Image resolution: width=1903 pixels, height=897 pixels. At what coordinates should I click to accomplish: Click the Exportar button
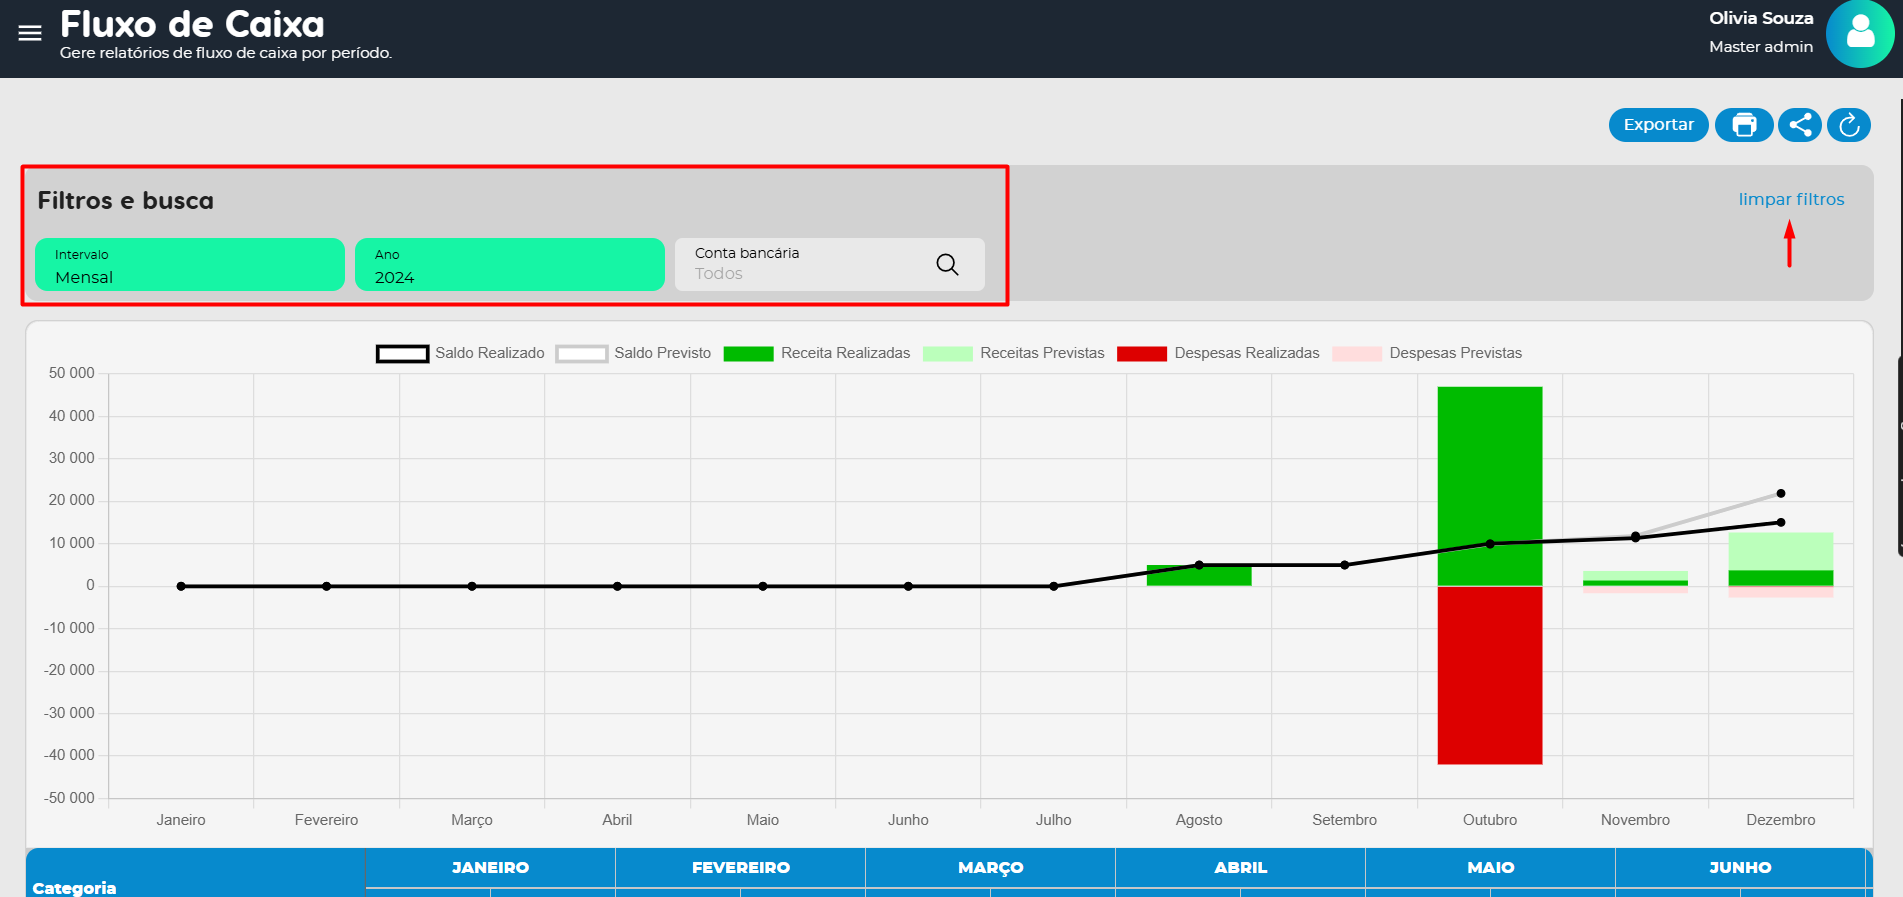point(1658,125)
